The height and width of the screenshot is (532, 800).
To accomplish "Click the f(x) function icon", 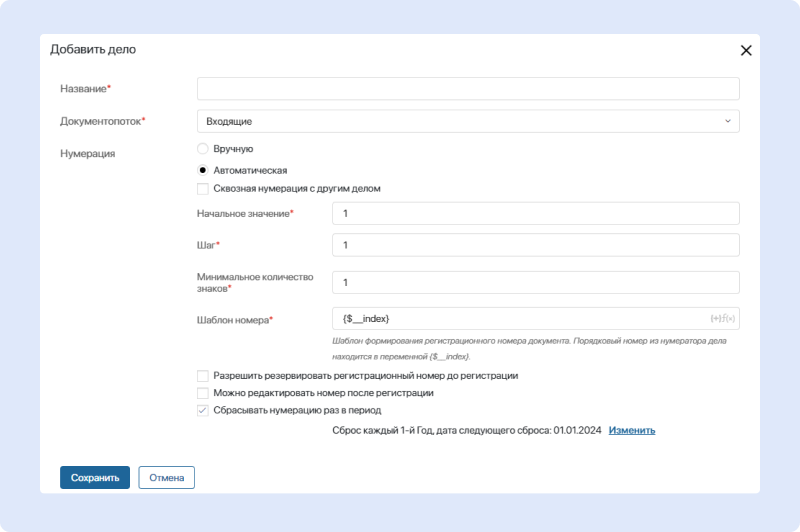I will [x=728, y=318].
